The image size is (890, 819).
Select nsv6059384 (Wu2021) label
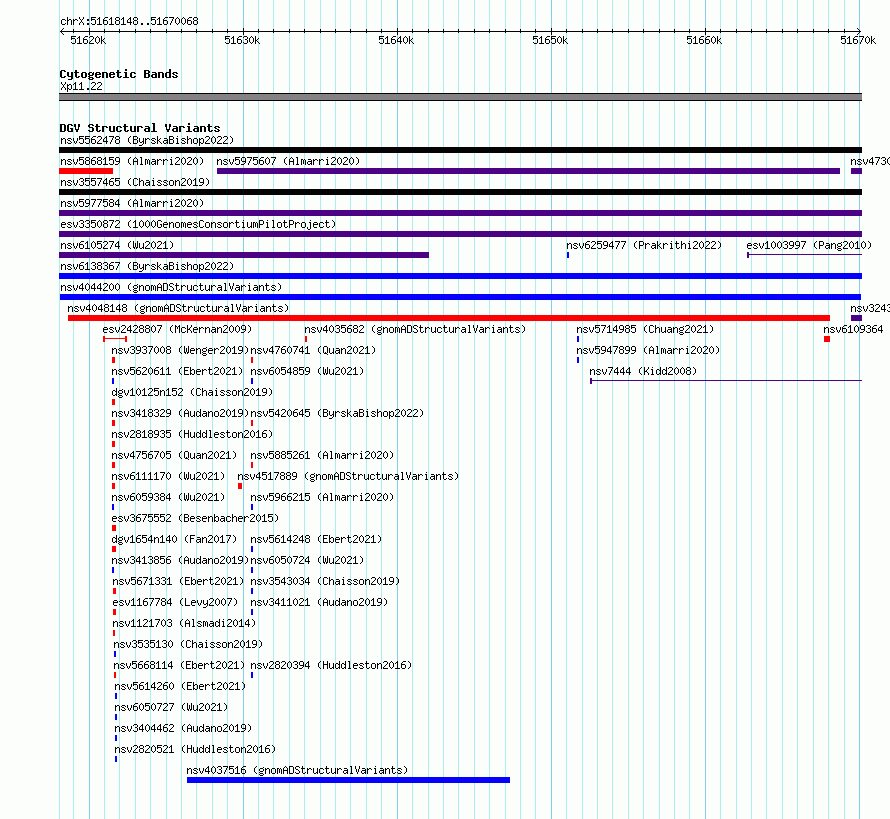[168, 497]
